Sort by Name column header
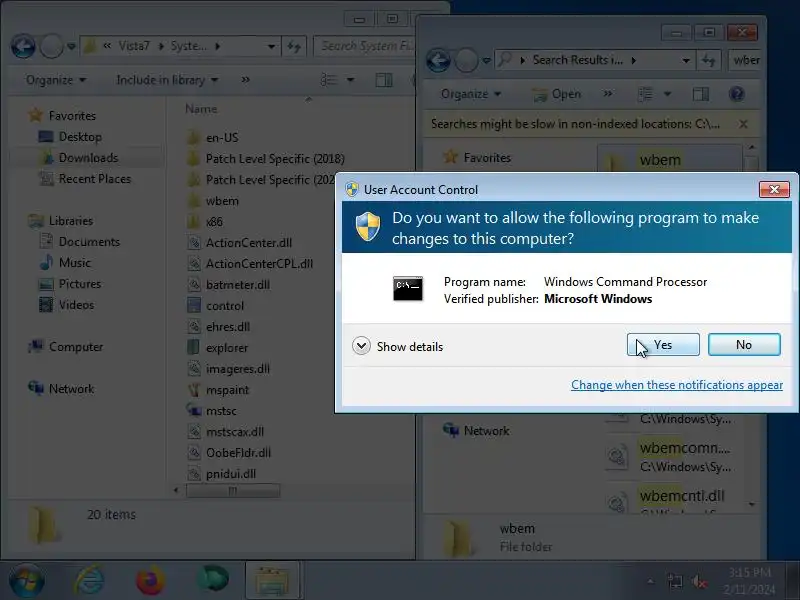The height and width of the screenshot is (600, 800). click(x=201, y=109)
